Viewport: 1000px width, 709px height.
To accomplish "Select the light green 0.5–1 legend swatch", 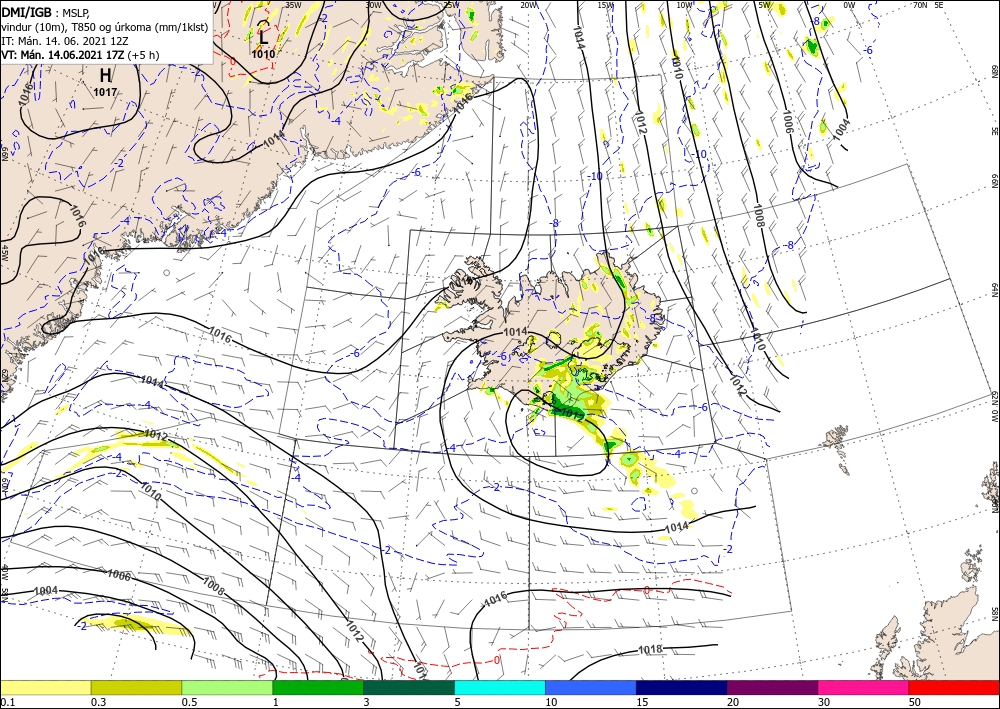I will click(227, 688).
